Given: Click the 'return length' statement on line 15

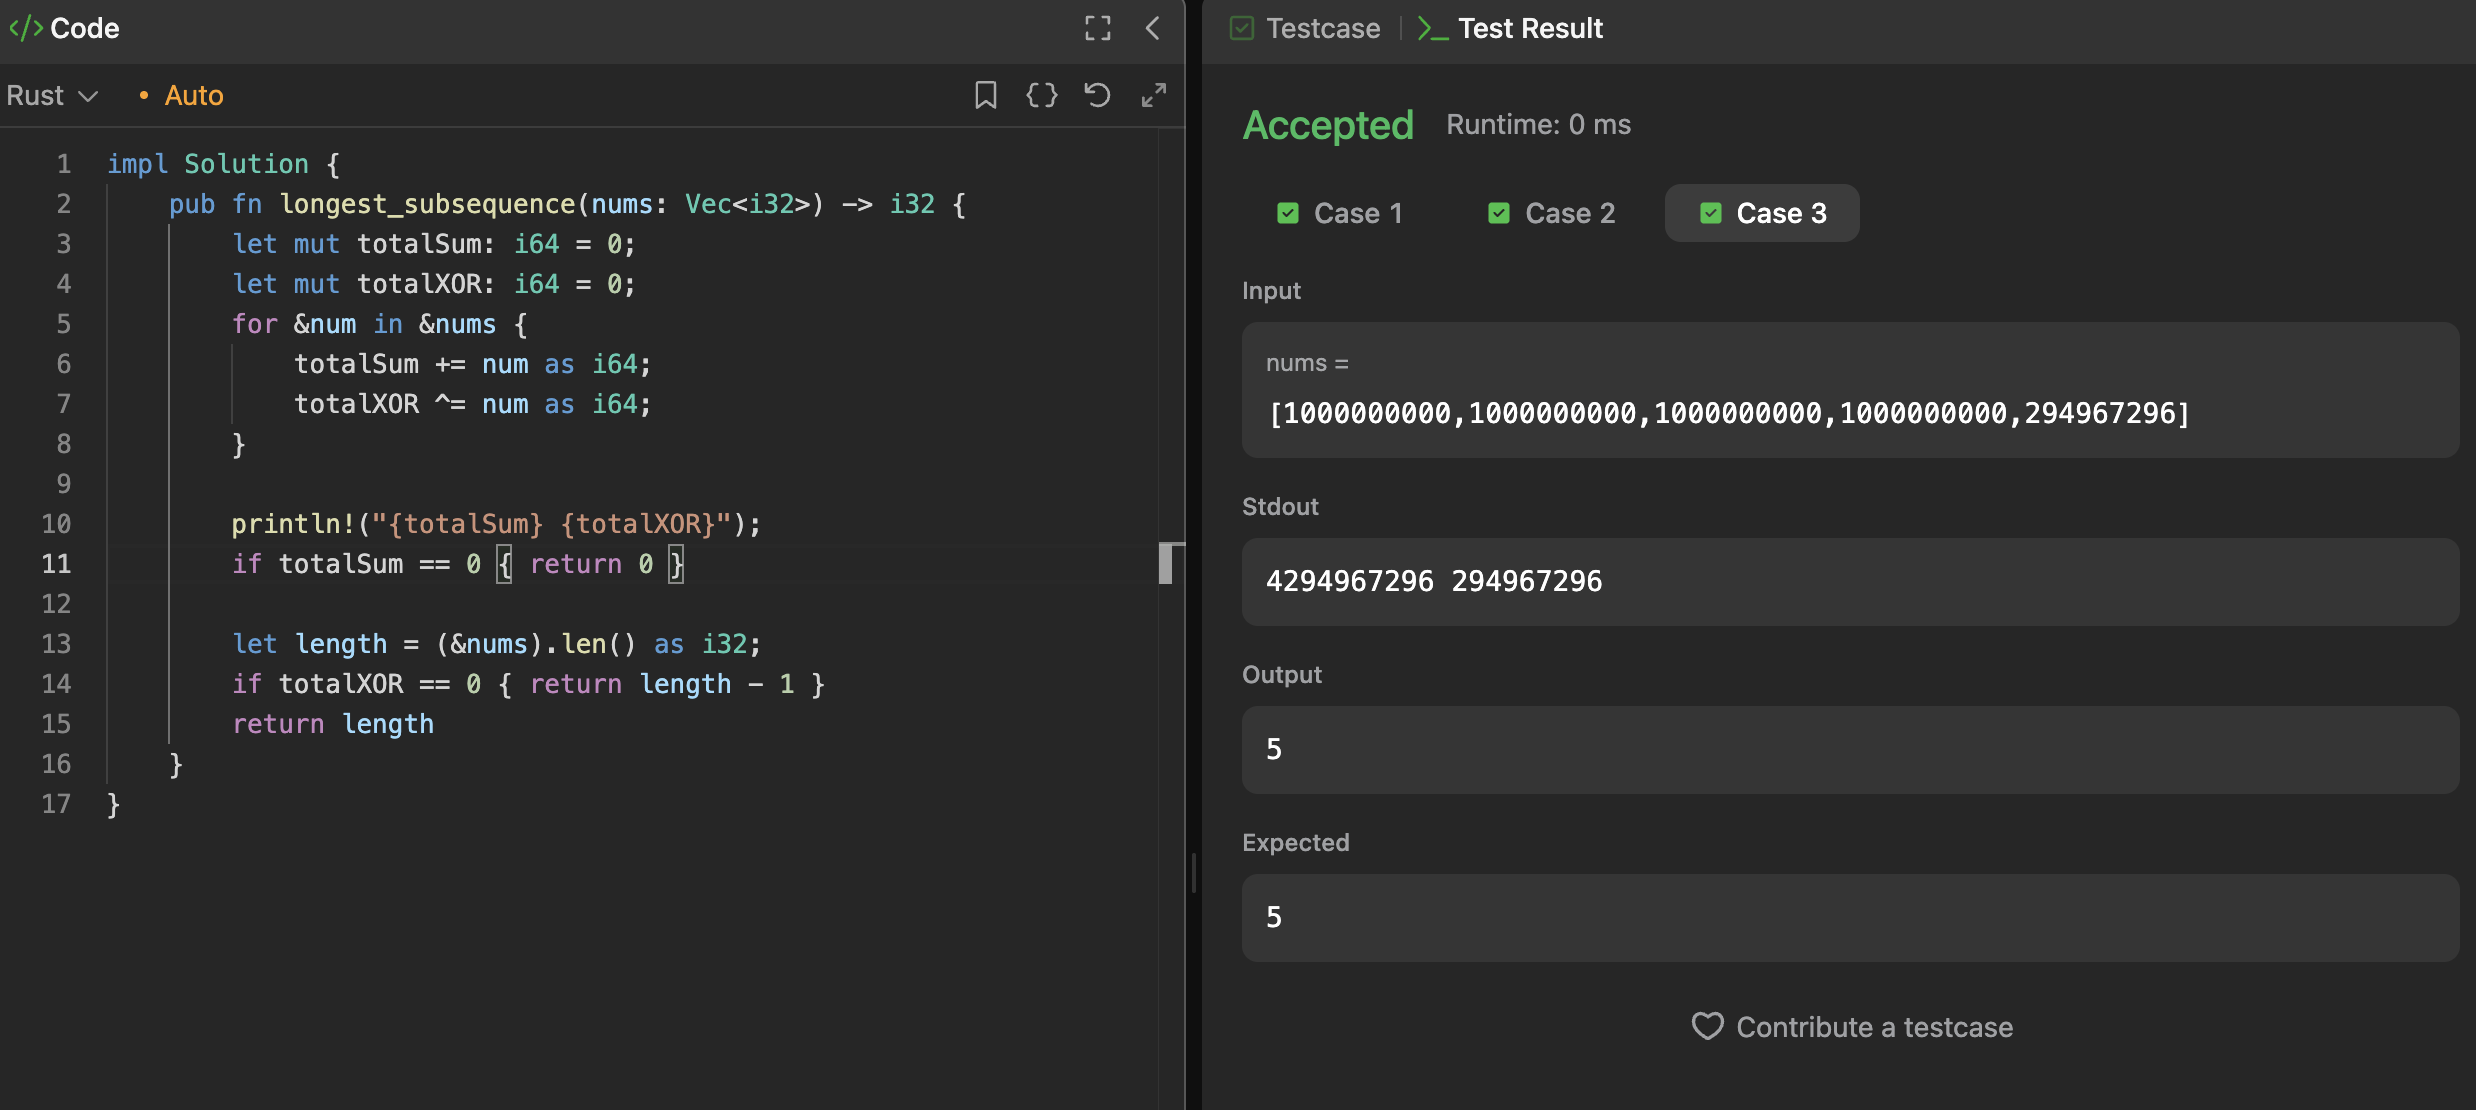Looking at the screenshot, I should pyautogui.click(x=333, y=724).
